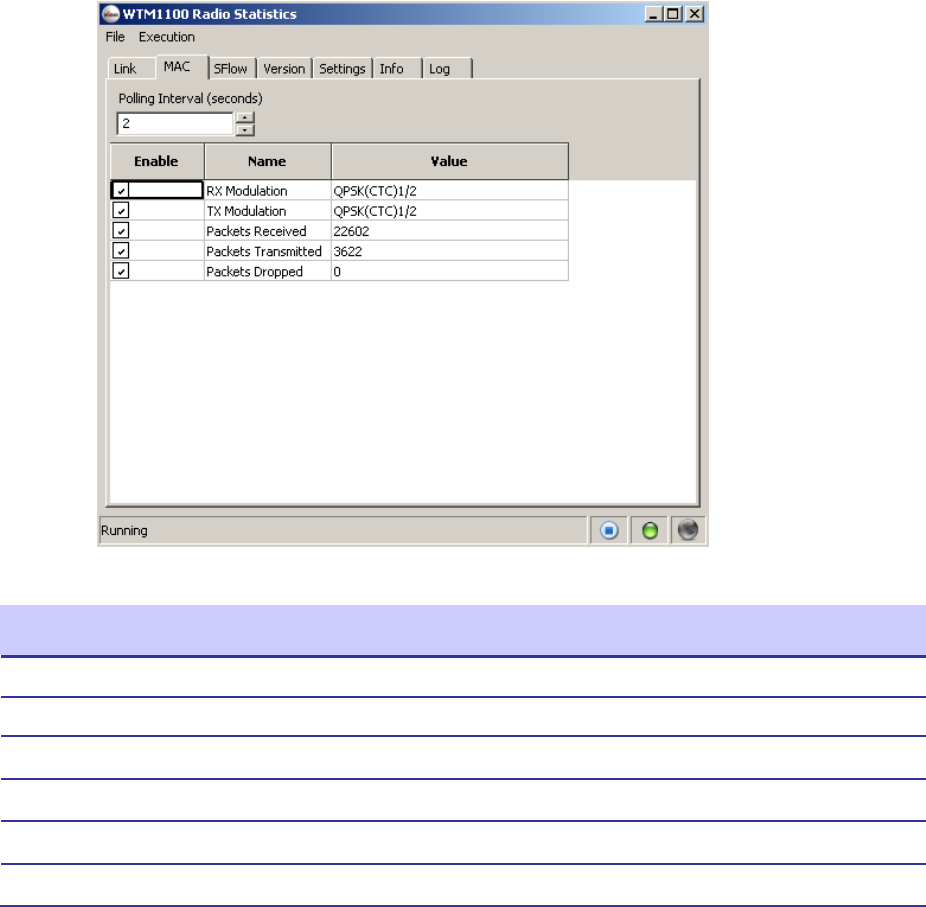Disable the Packets Dropped checkbox
Image resolution: width=926 pixels, height=907 pixels.
pyautogui.click(x=121, y=270)
